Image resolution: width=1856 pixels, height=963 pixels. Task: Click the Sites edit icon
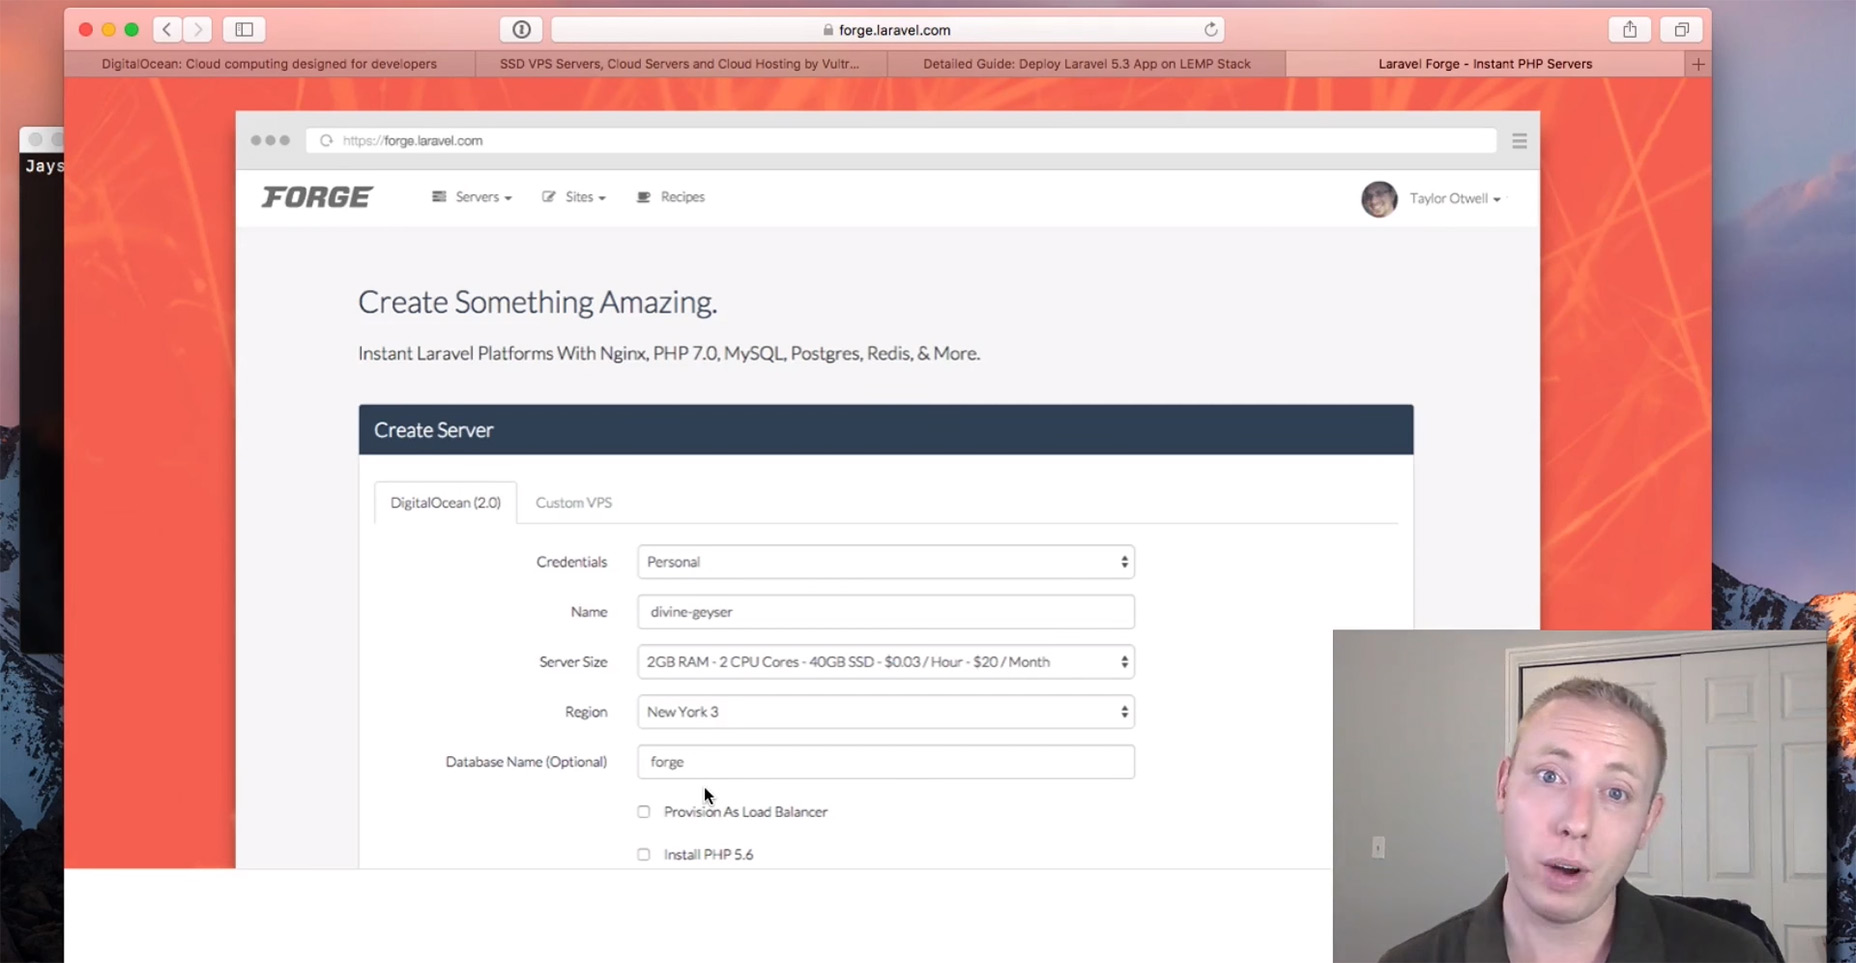[549, 197]
